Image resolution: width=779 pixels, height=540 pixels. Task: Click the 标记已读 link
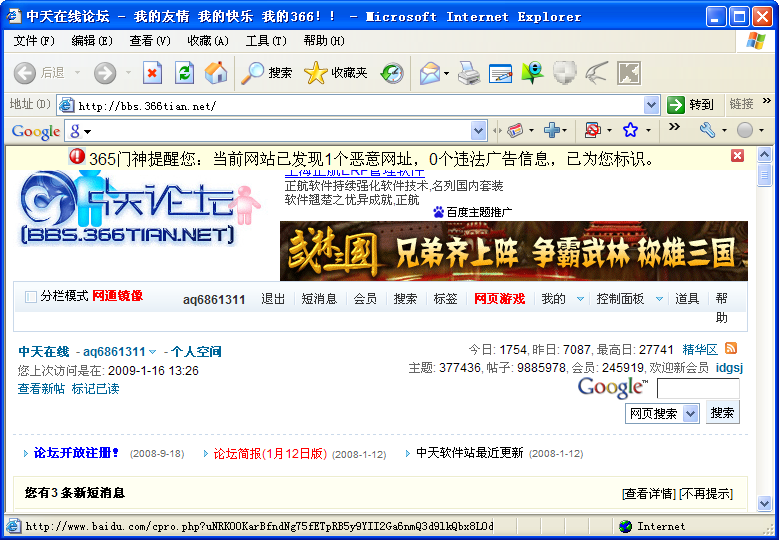point(95,388)
